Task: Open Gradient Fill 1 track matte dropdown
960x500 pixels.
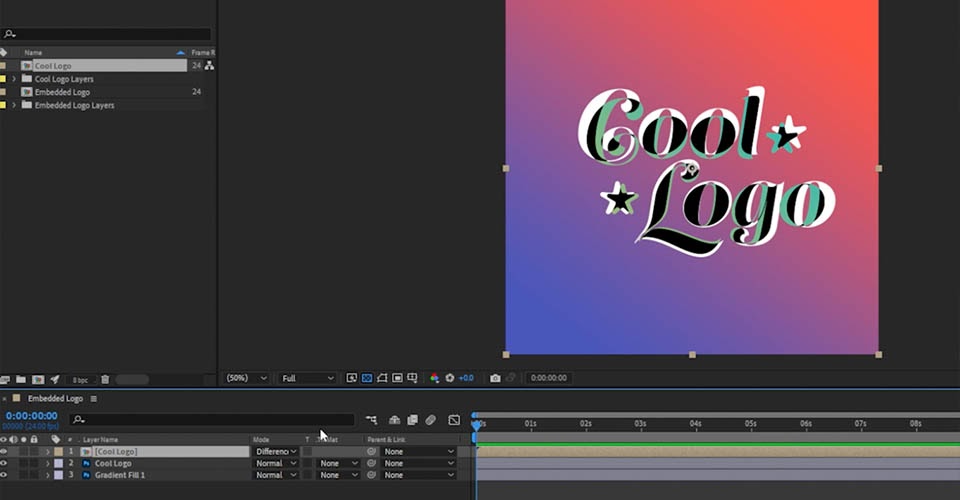Action: tap(339, 475)
